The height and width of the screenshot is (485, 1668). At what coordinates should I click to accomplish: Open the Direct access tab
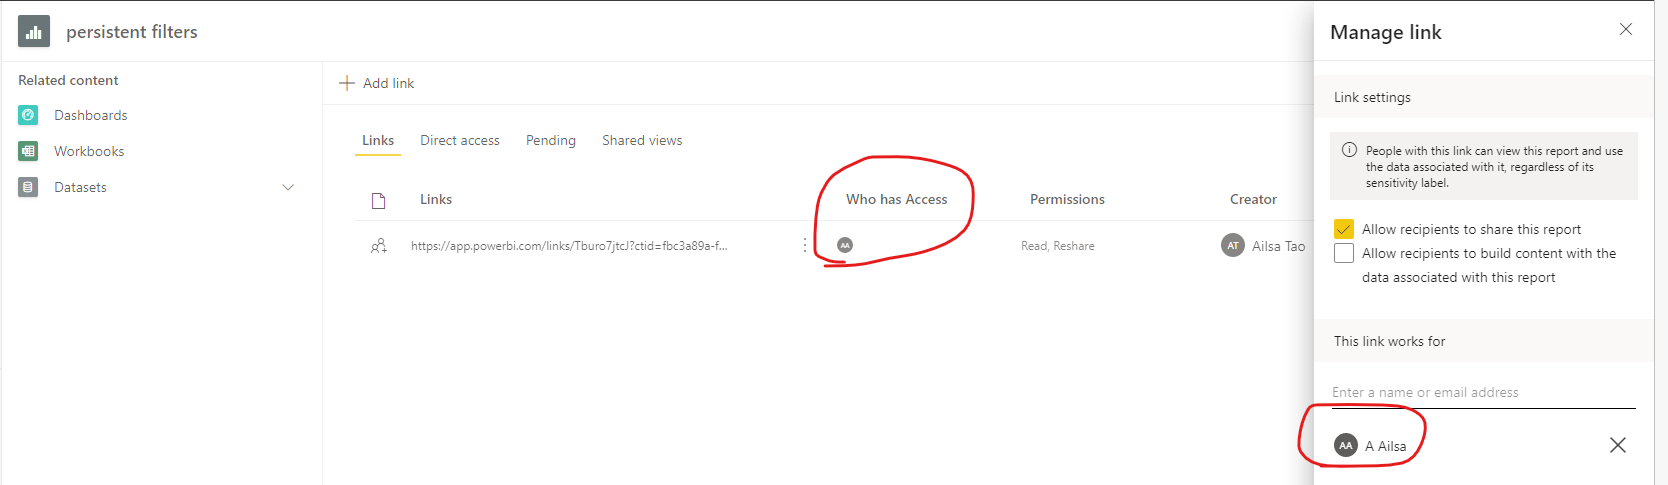tap(460, 140)
